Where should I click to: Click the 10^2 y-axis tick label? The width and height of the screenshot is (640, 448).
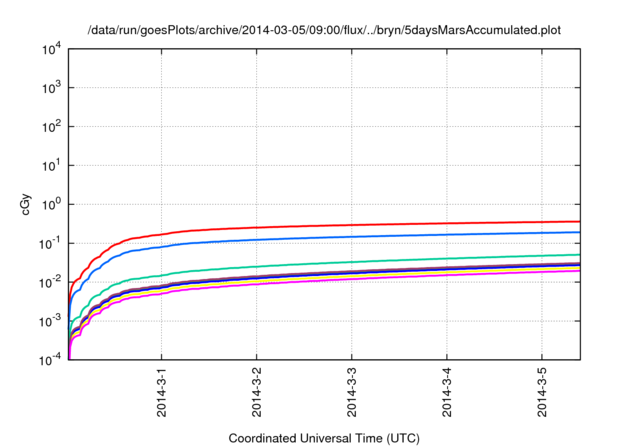coord(51,126)
